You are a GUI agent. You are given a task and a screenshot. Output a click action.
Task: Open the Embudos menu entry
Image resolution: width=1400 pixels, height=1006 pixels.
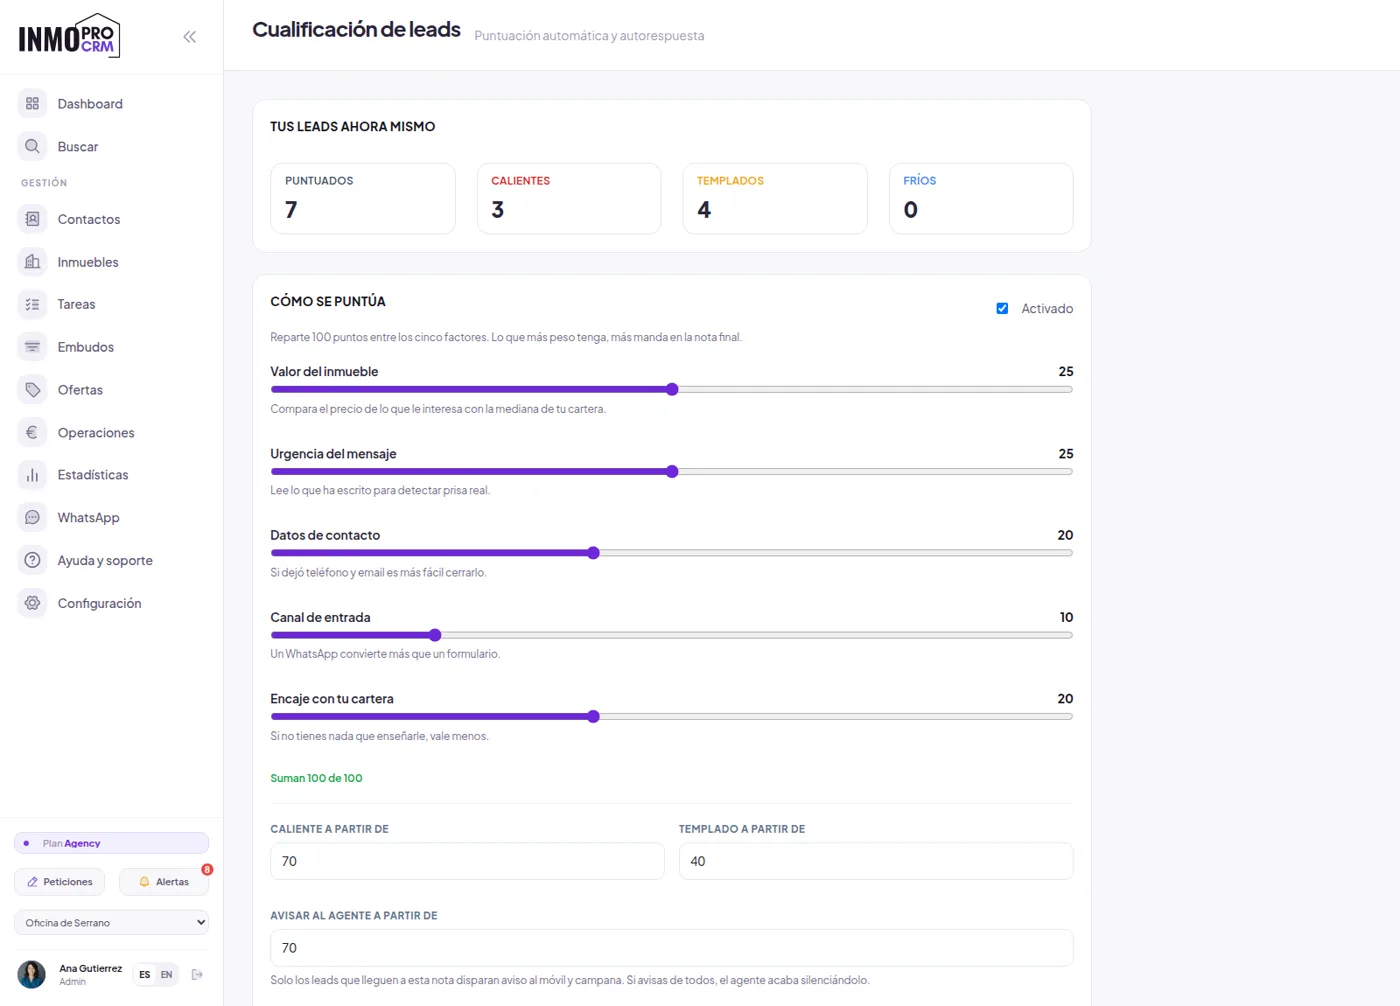point(86,347)
